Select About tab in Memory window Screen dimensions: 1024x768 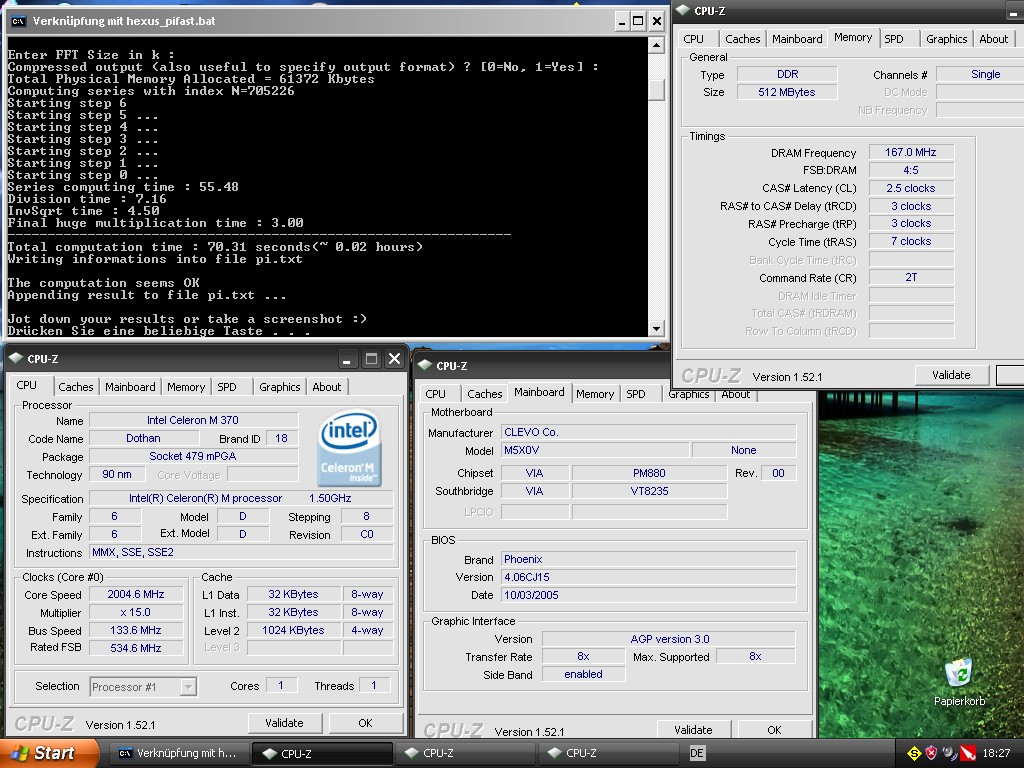(x=993, y=39)
